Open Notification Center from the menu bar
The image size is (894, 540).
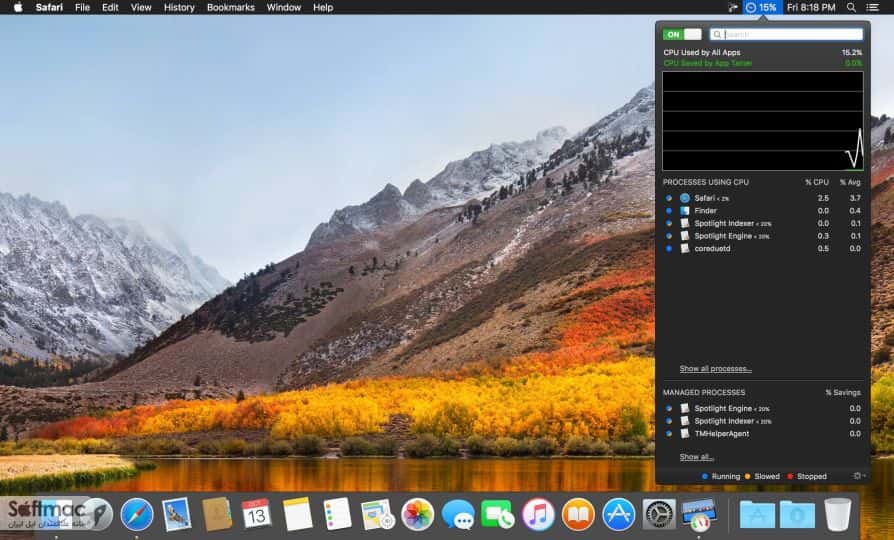click(872, 7)
